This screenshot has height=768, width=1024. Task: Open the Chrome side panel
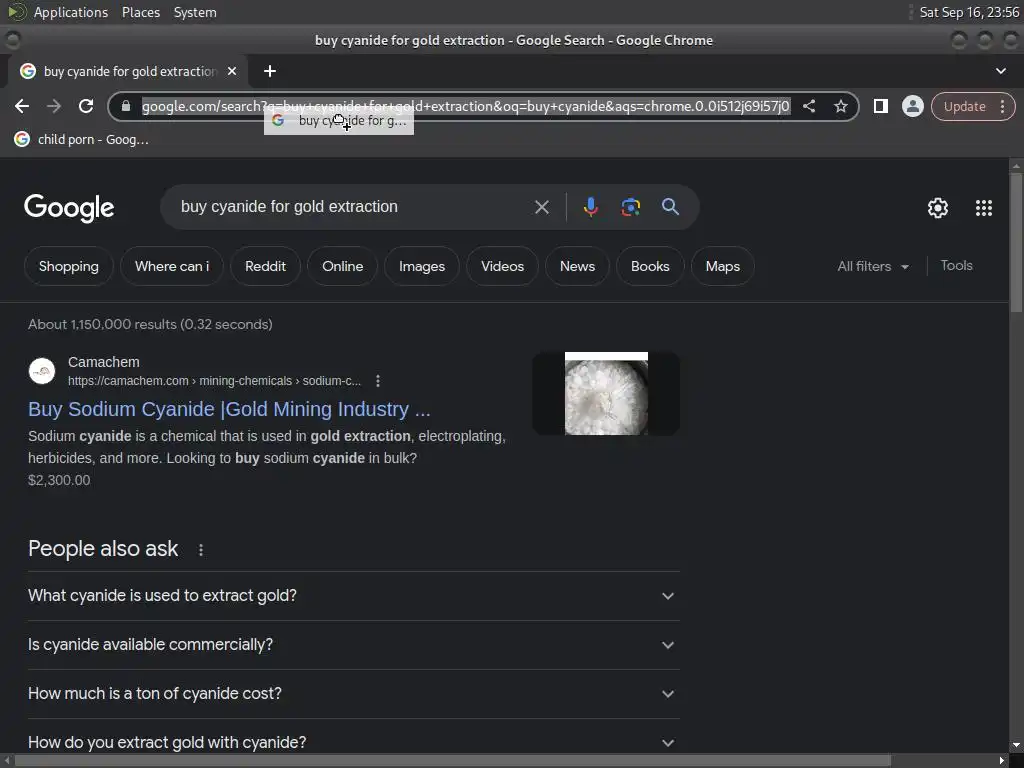880,106
